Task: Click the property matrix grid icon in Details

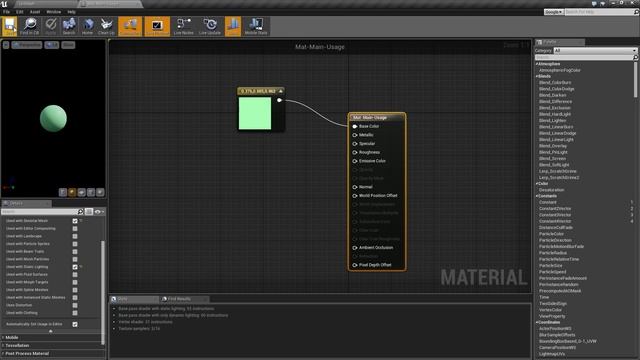Action: [x=89, y=211]
